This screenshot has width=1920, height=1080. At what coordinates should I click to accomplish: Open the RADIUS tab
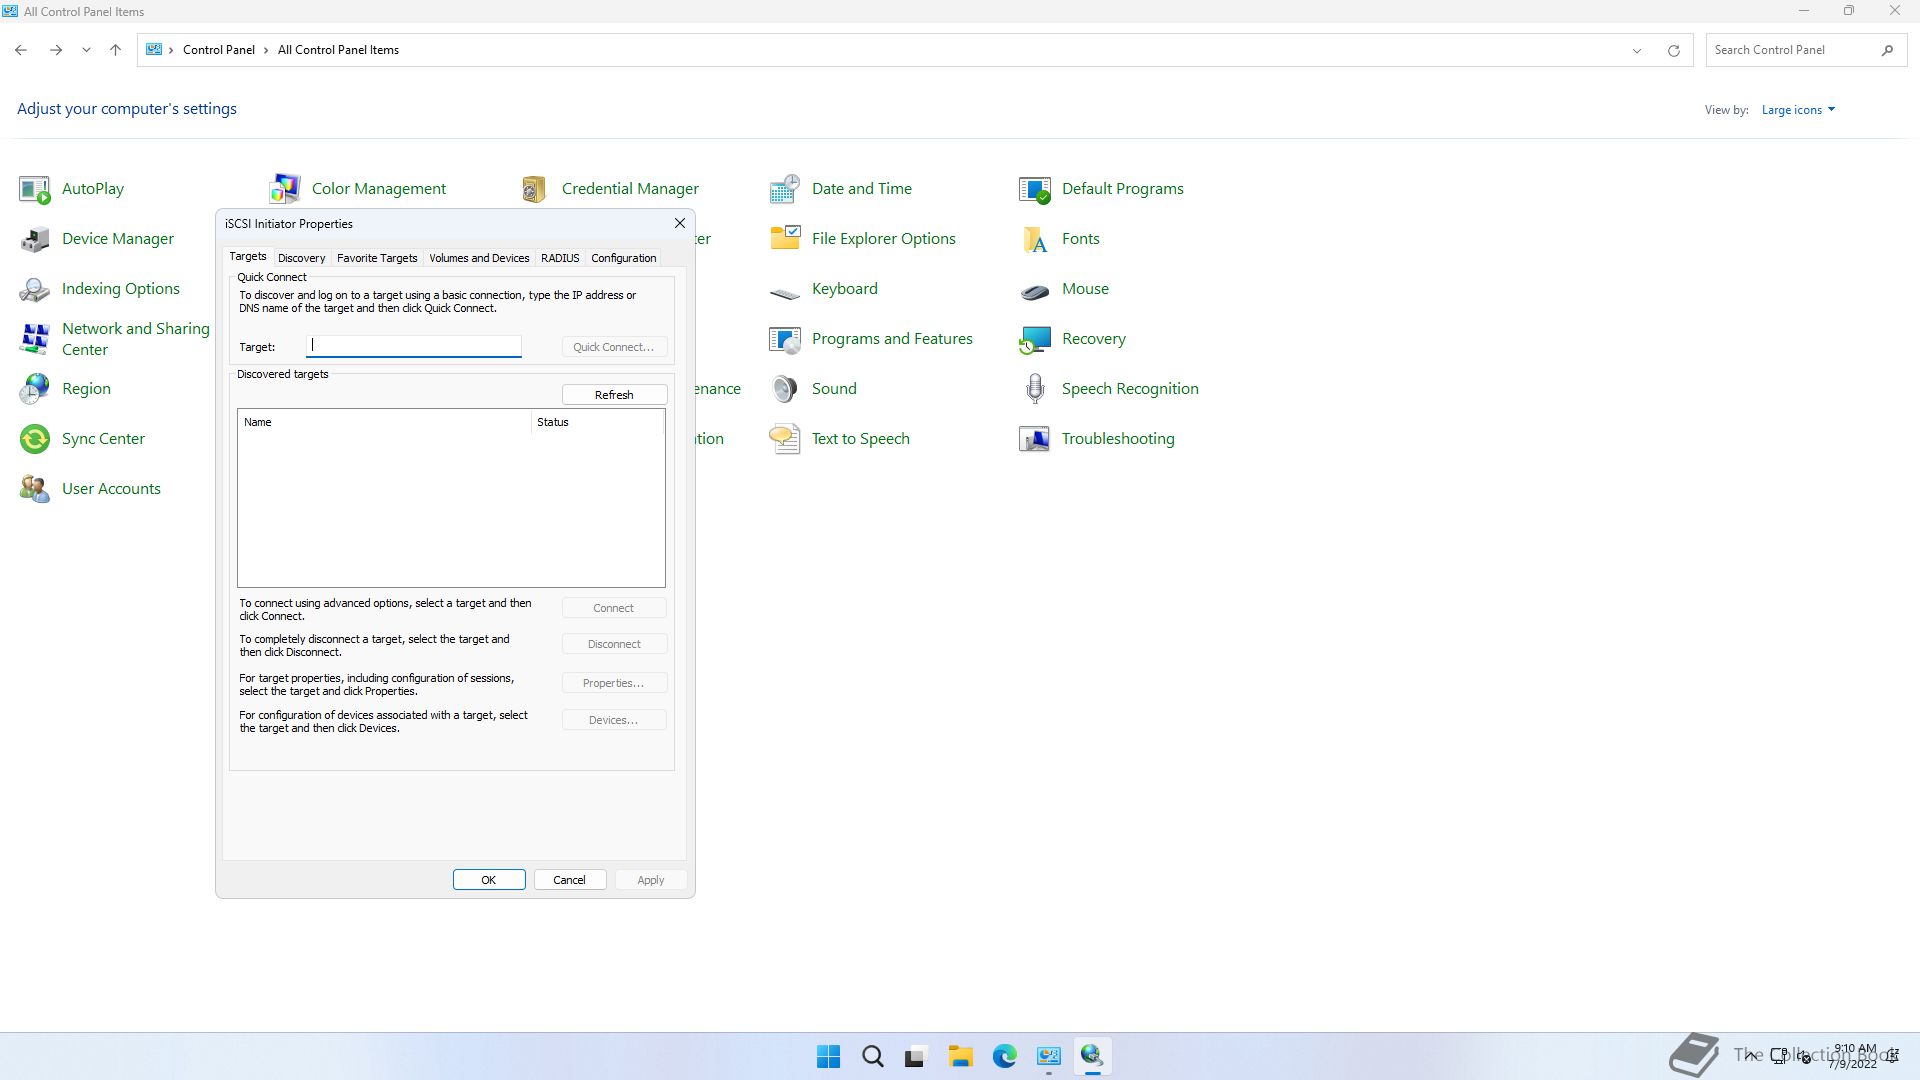click(x=560, y=258)
